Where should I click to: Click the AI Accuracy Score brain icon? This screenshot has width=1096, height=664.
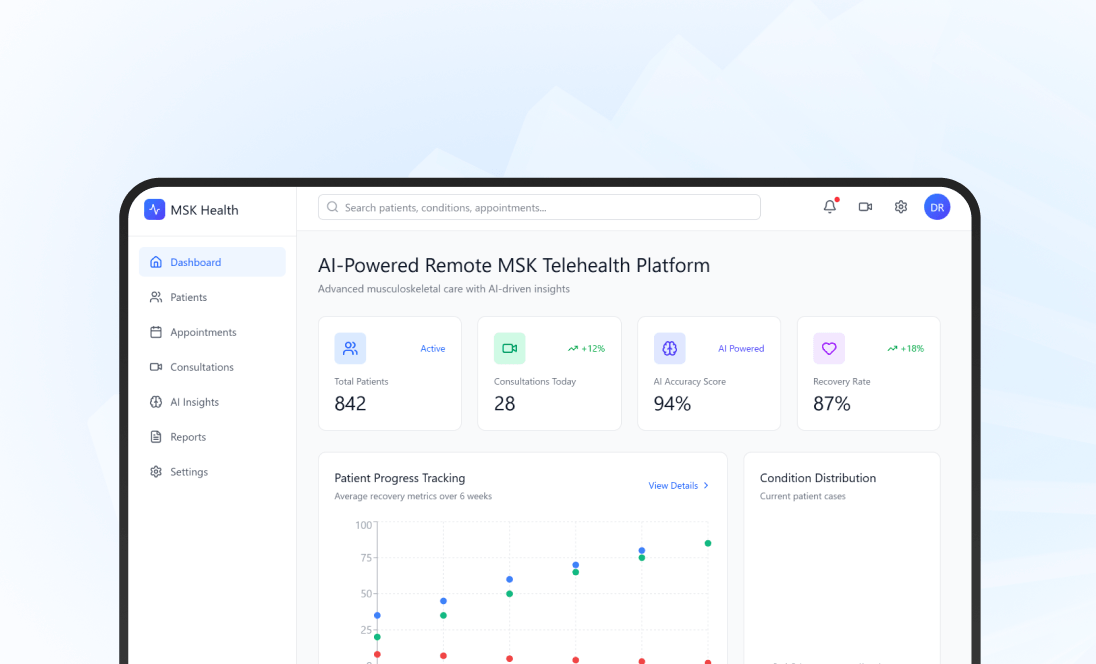(669, 347)
